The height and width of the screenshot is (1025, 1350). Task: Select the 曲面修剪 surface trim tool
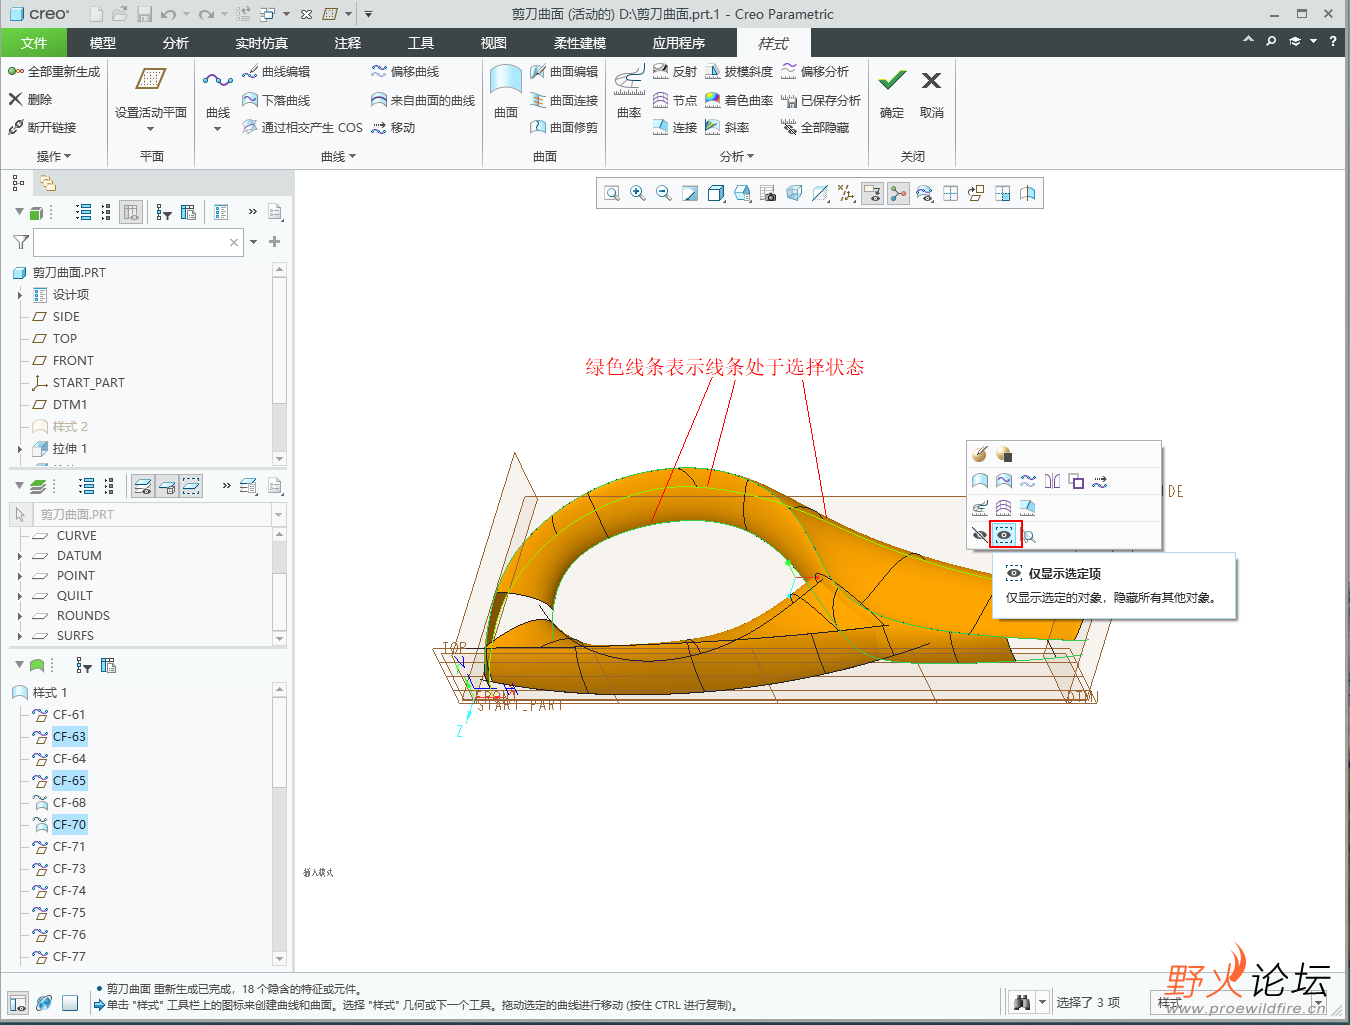click(x=564, y=128)
